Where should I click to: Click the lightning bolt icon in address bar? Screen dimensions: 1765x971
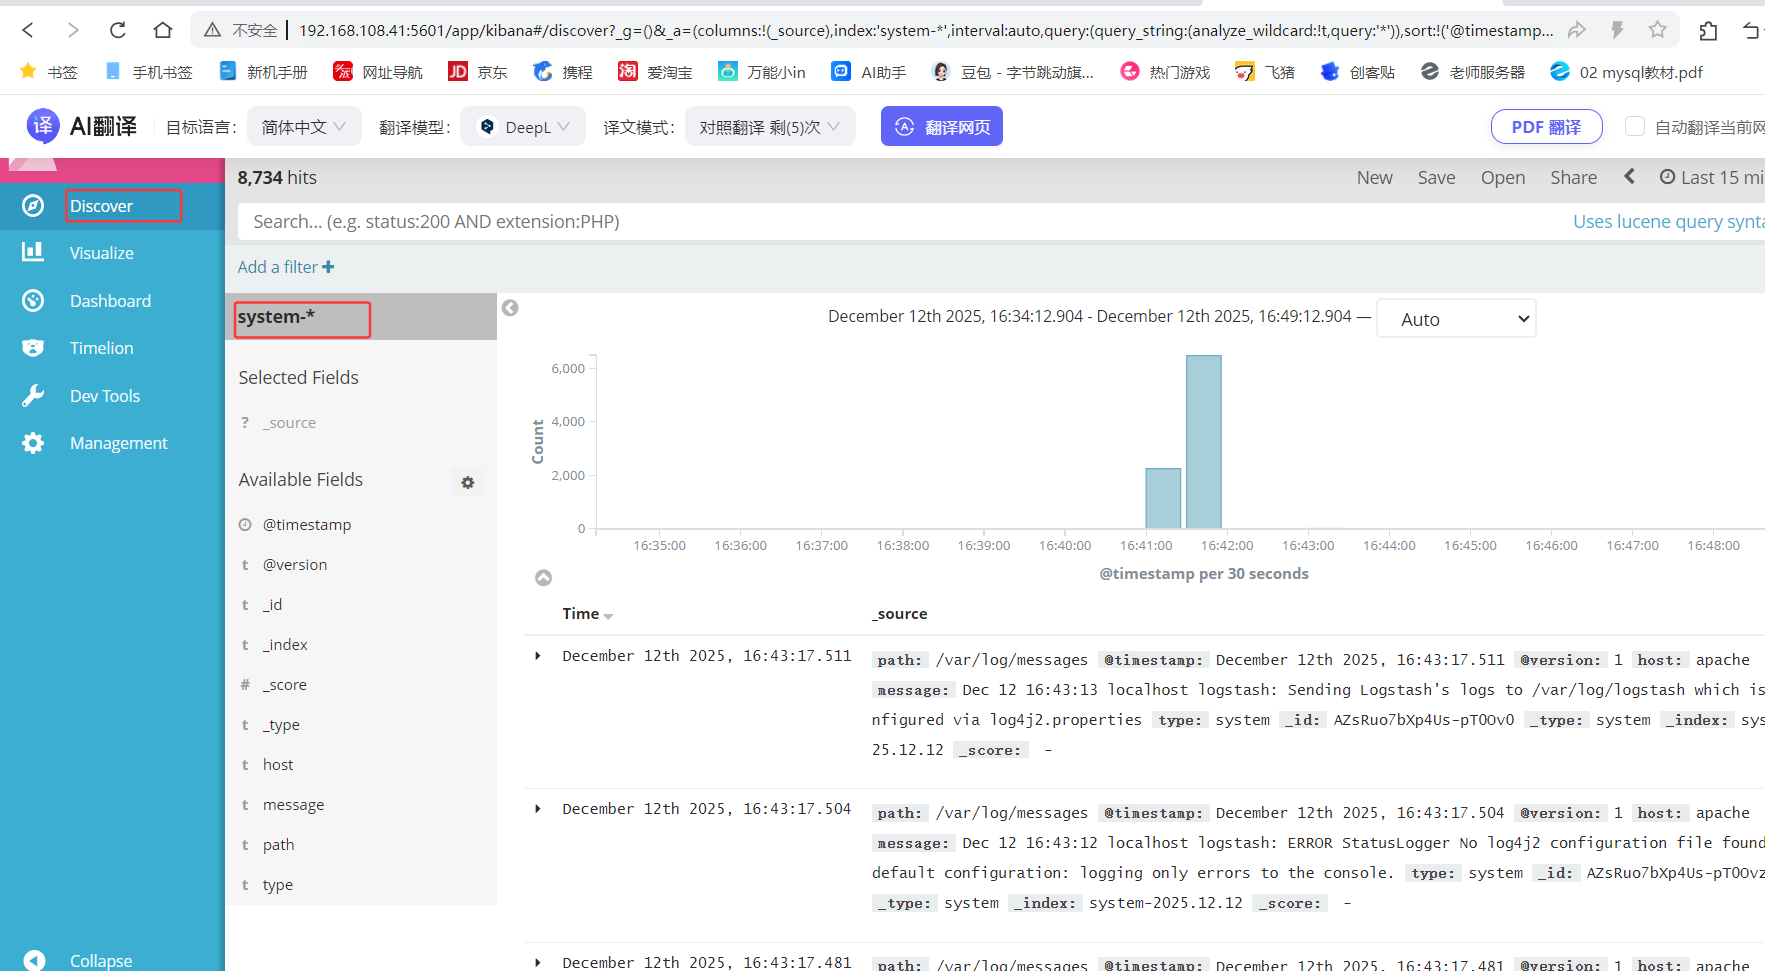pyautogui.click(x=1617, y=30)
